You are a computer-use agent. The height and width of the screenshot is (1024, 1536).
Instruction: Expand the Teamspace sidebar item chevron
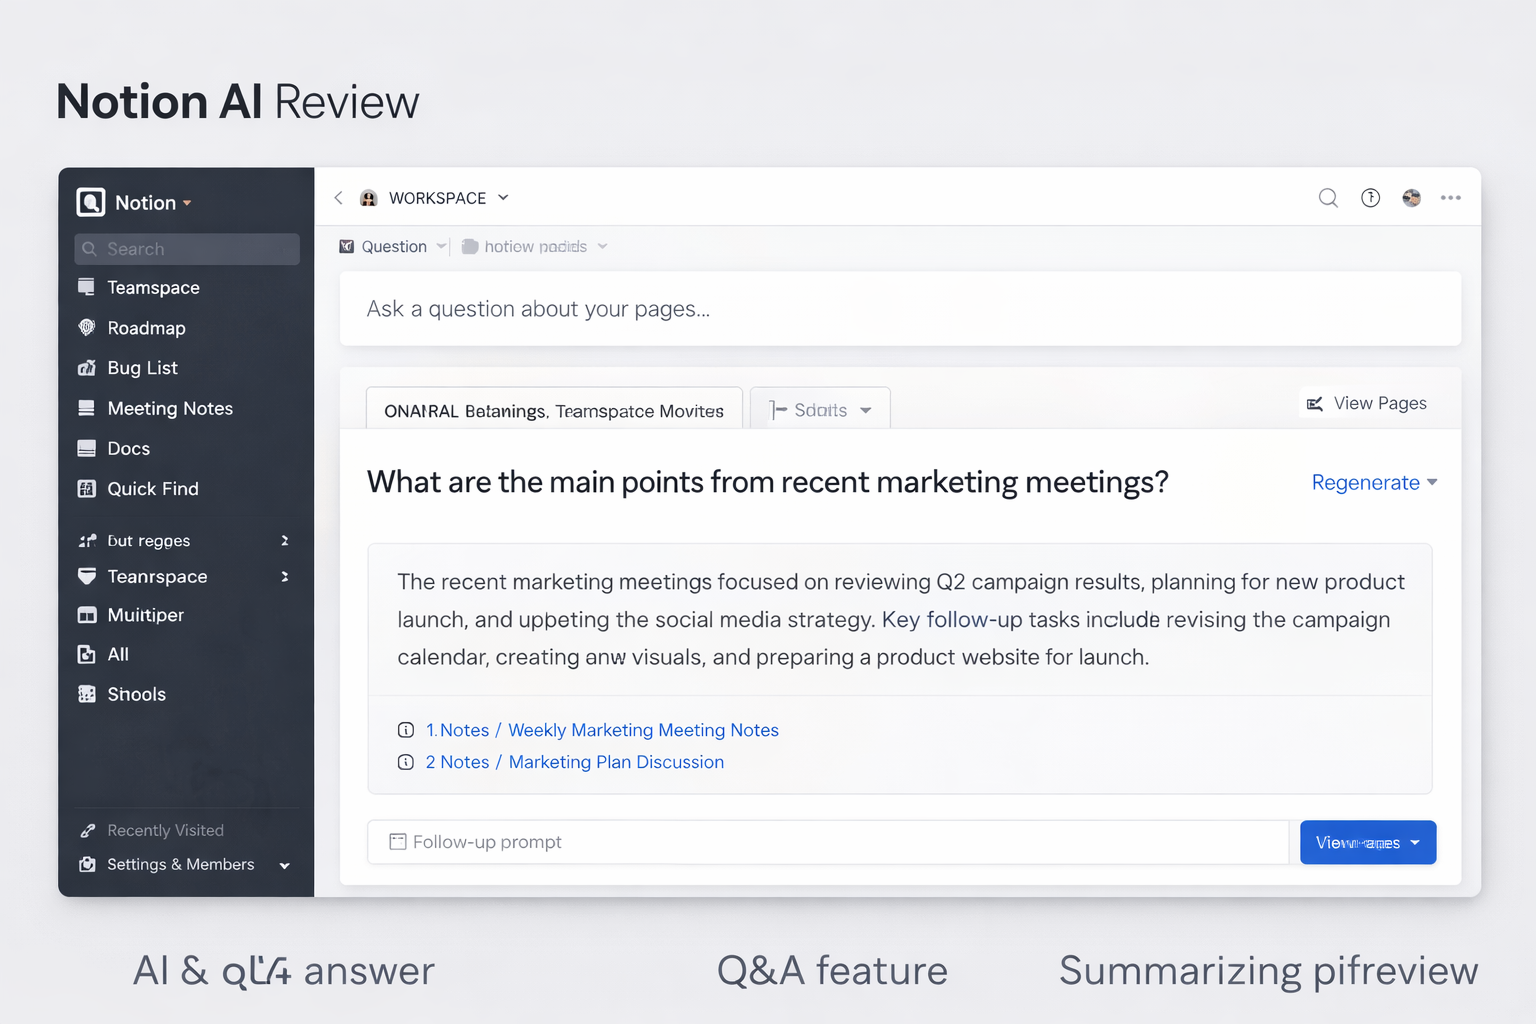pyautogui.click(x=287, y=576)
